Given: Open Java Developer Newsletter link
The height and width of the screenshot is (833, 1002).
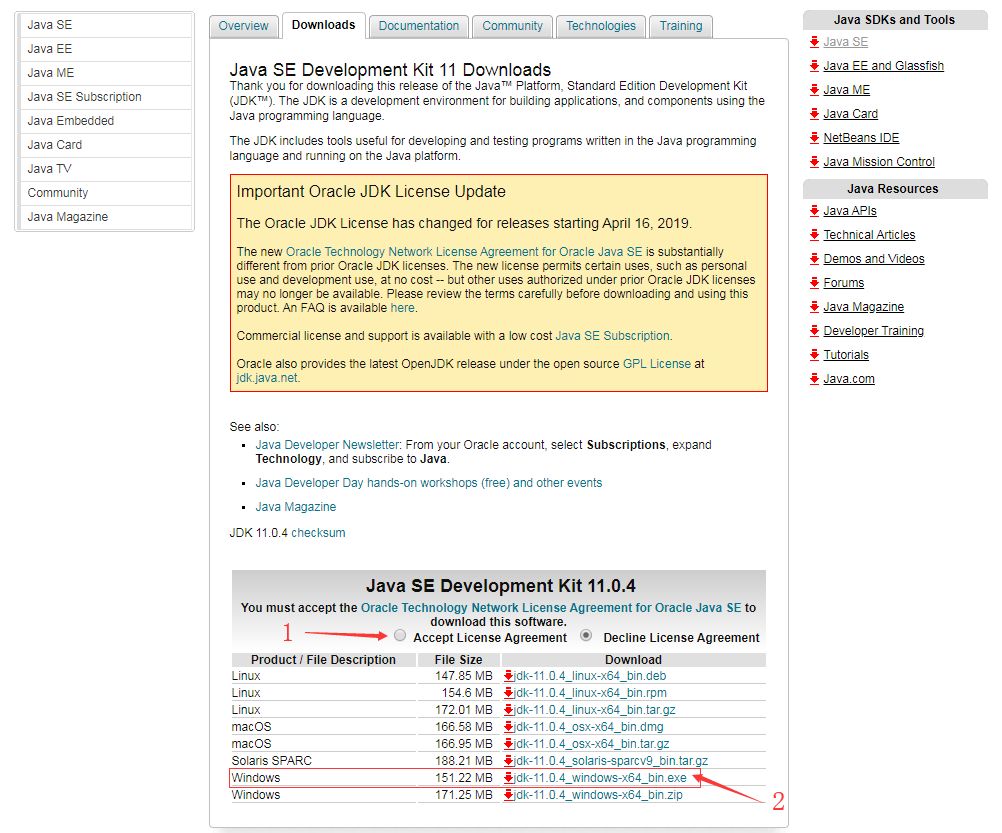Looking at the screenshot, I should click(x=327, y=445).
